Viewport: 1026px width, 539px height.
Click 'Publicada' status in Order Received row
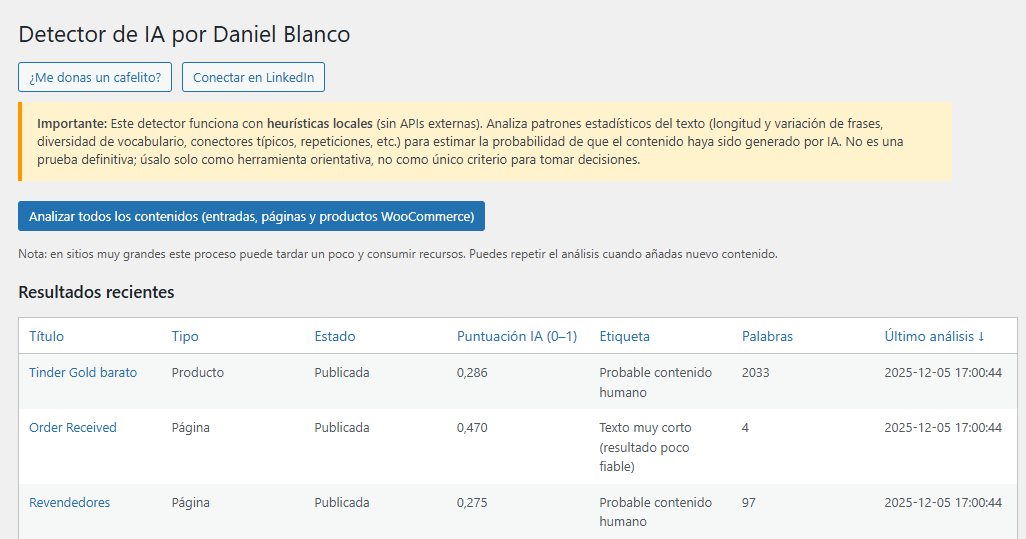pyautogui.click(x=342, y=427)
